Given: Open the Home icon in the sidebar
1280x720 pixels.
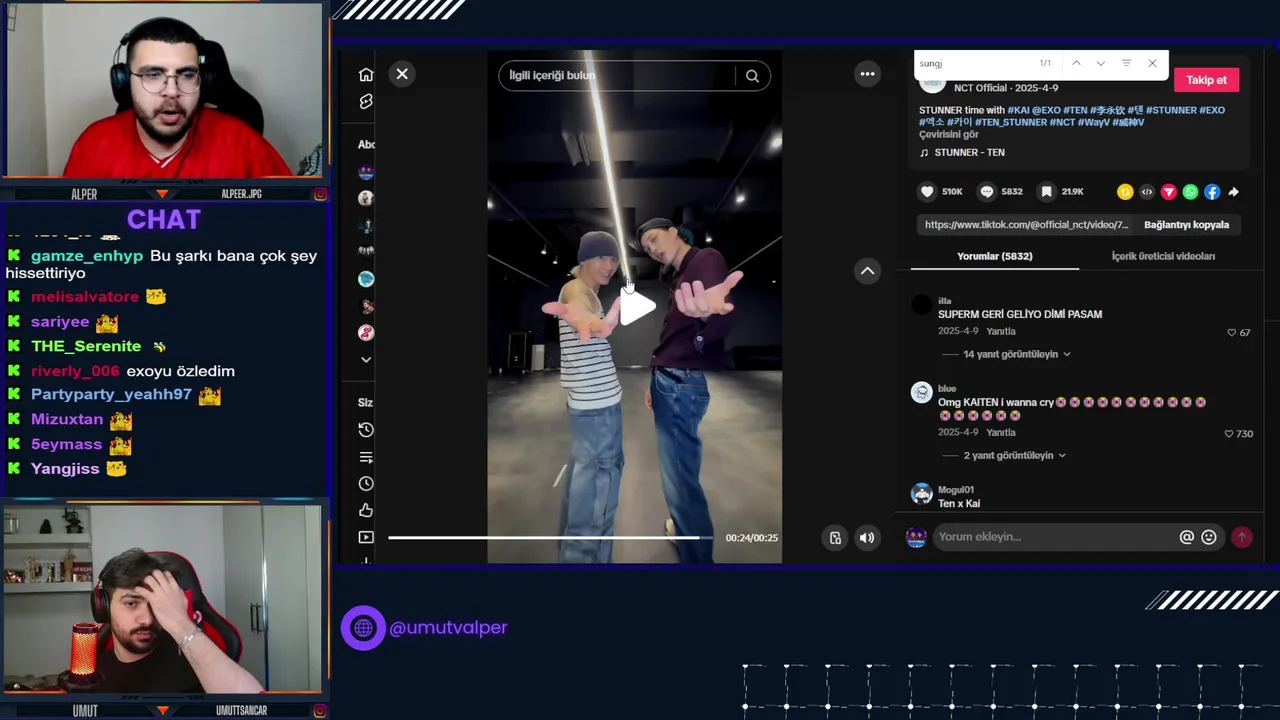Looking at the screenshot, I should coord(366,75).
